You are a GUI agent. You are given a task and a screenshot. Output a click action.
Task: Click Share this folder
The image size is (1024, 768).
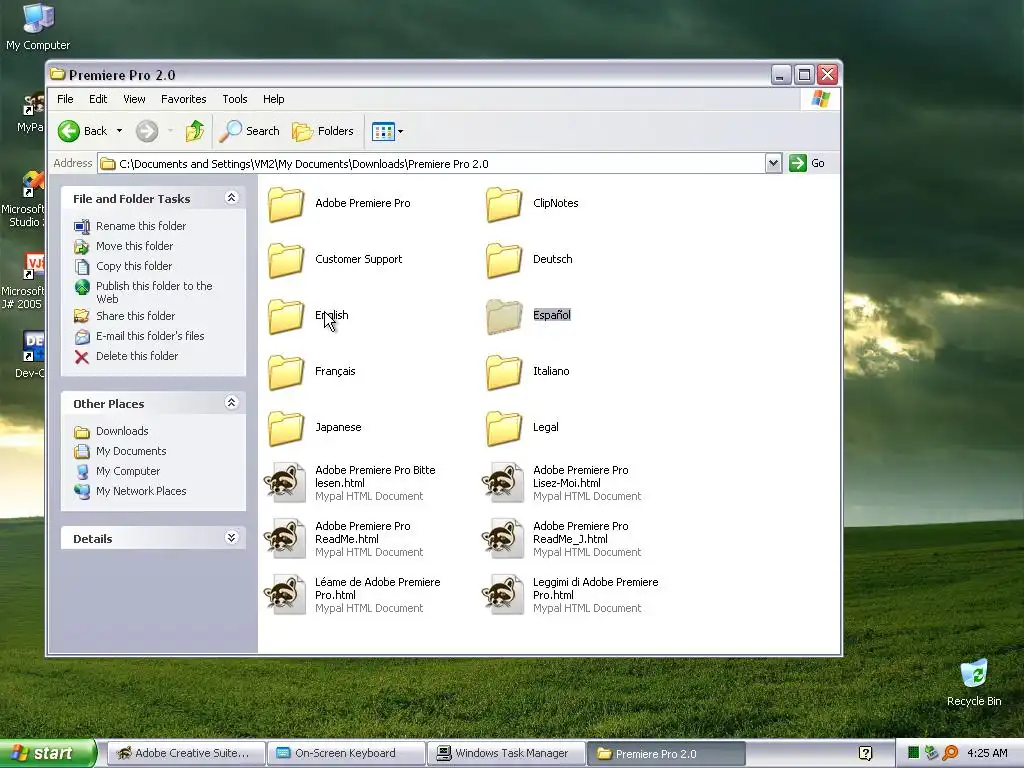(125, 316)
